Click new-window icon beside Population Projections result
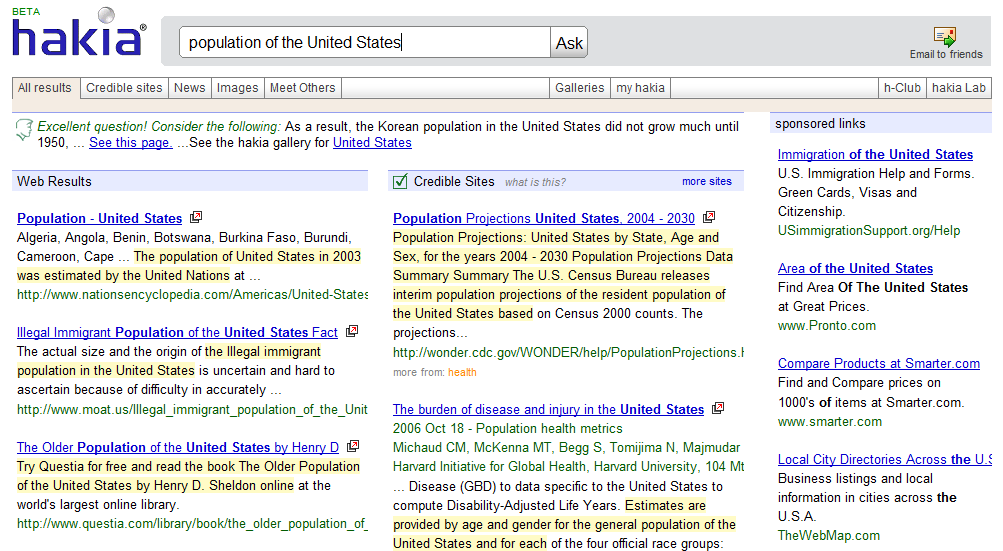Image resolution: width=1003 pixels, height=551 pixels. (x=709, y=217)
